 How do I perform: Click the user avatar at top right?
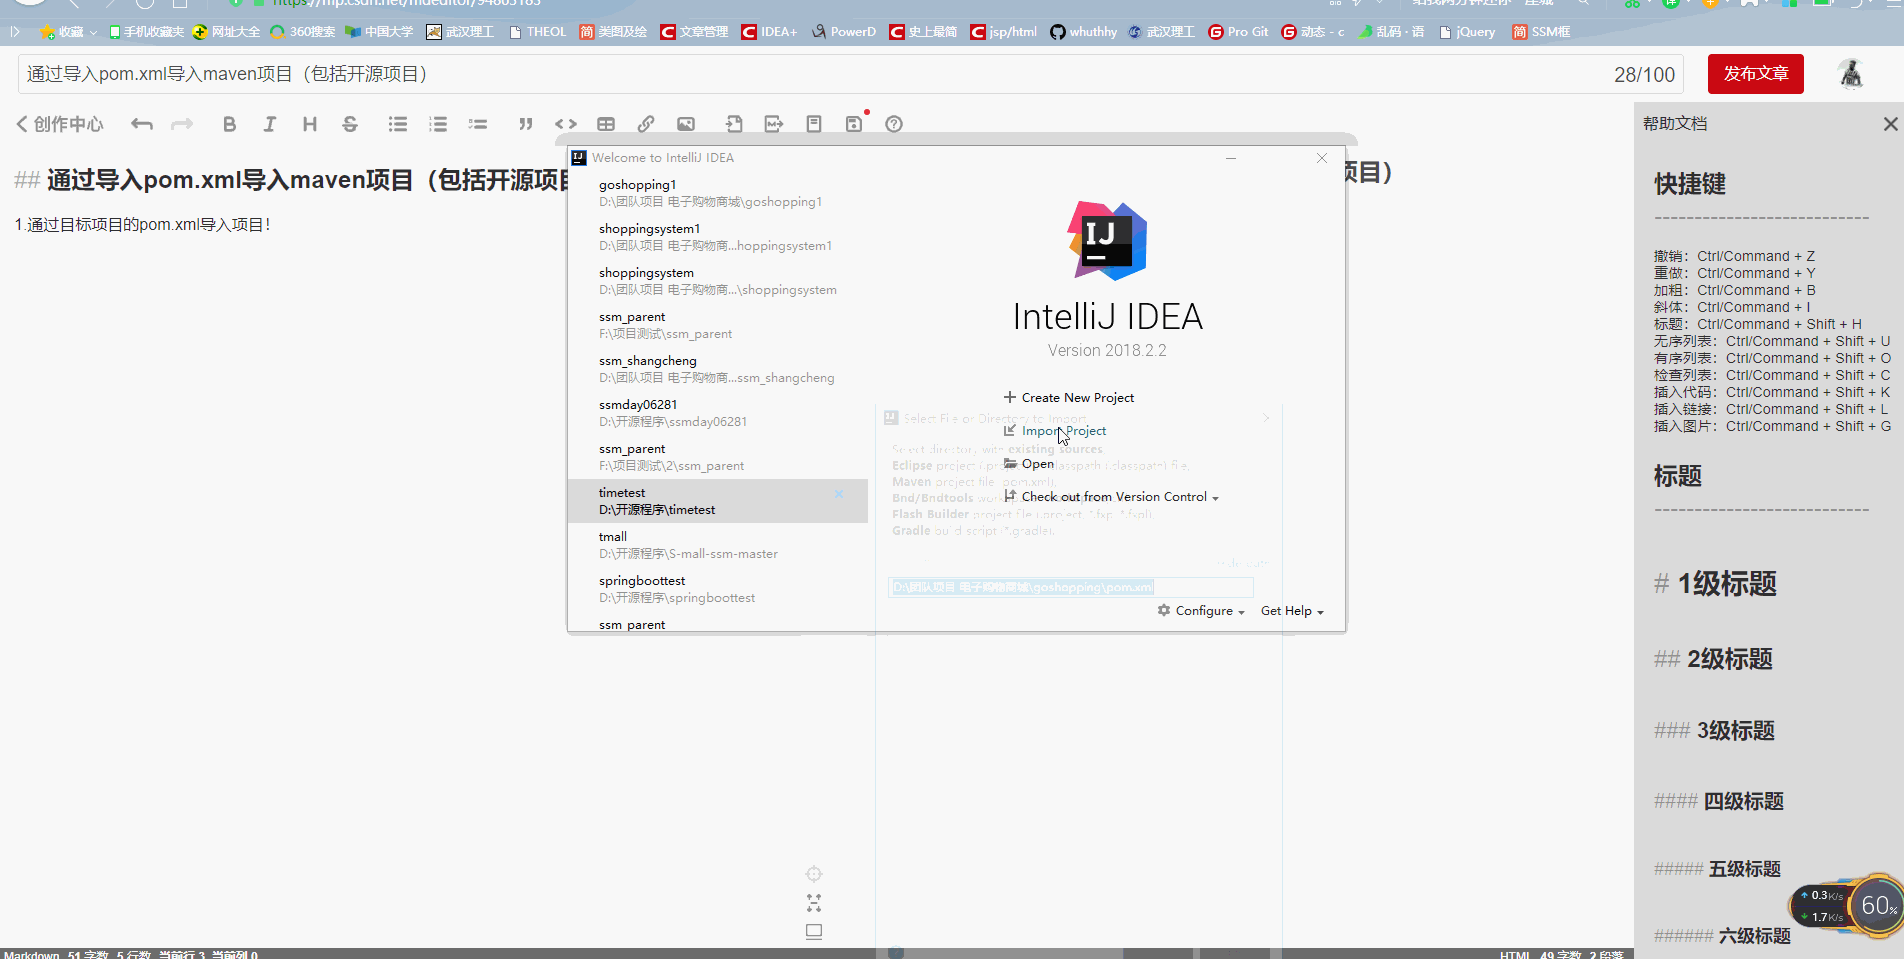click(1851, 74)
